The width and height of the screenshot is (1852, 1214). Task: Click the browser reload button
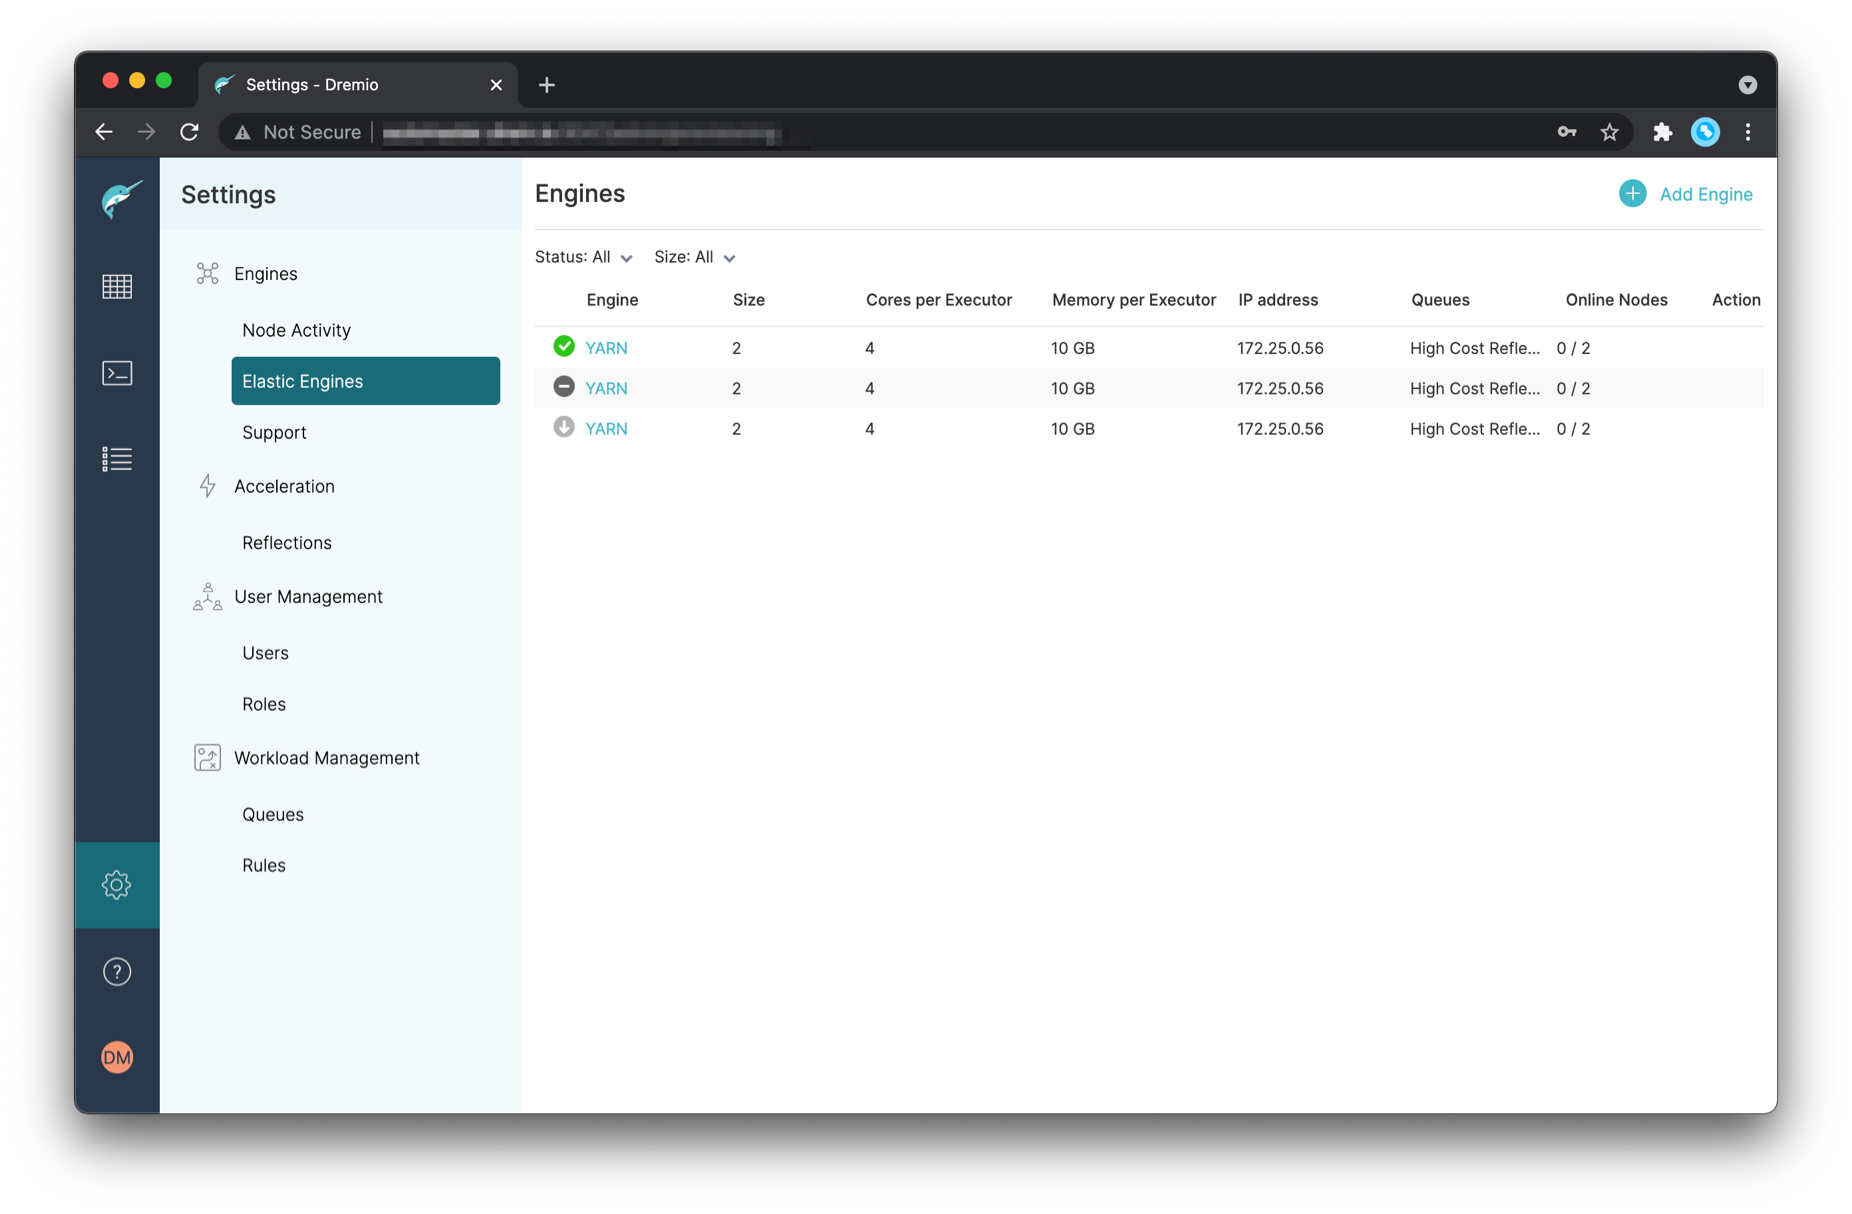click(189, 132)
